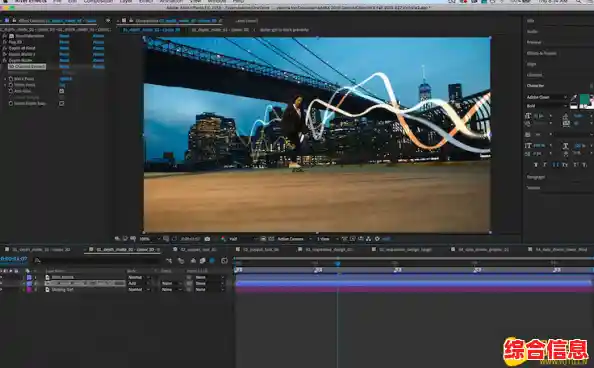The width and height of the screenshot is (594, 368).
Task: Open font family dropdown Adobe Clean
Action: click(546, 97)
